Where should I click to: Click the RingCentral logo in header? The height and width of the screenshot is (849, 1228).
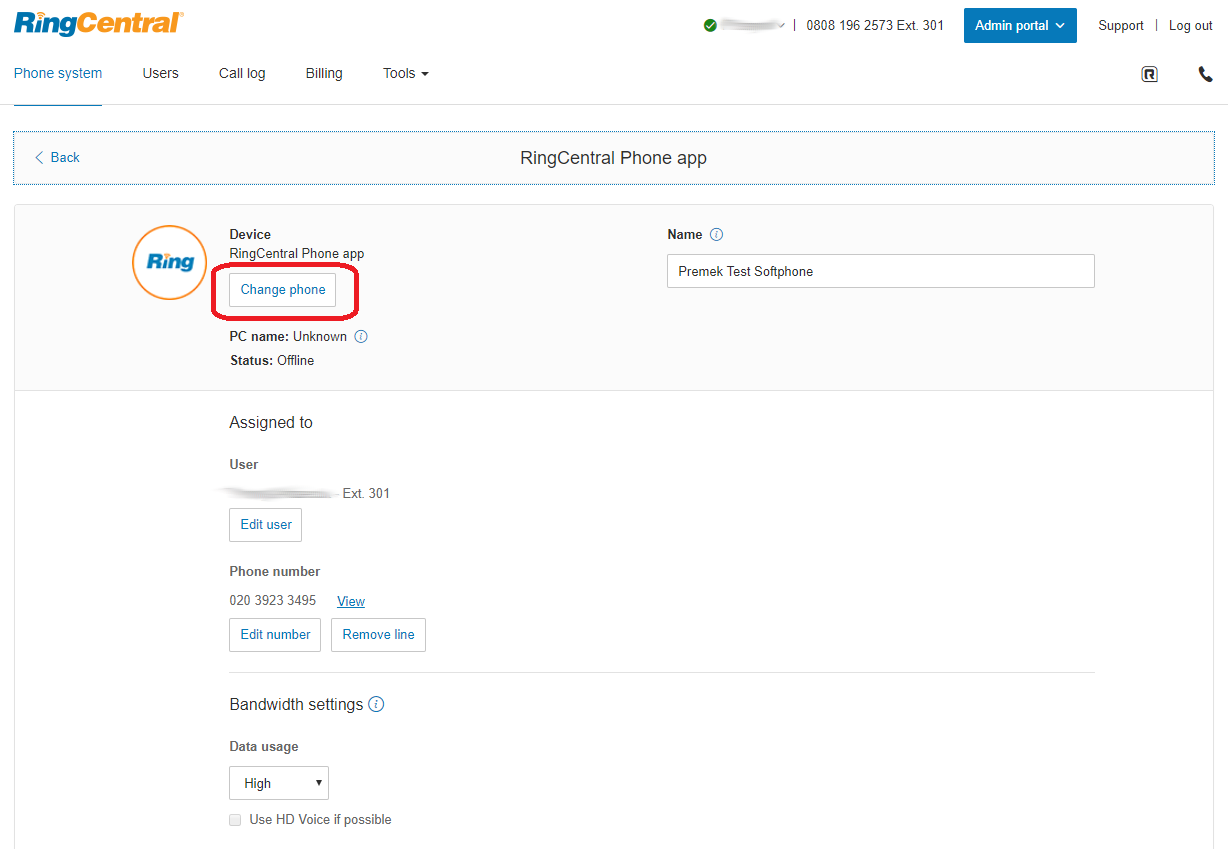point(98,24)
